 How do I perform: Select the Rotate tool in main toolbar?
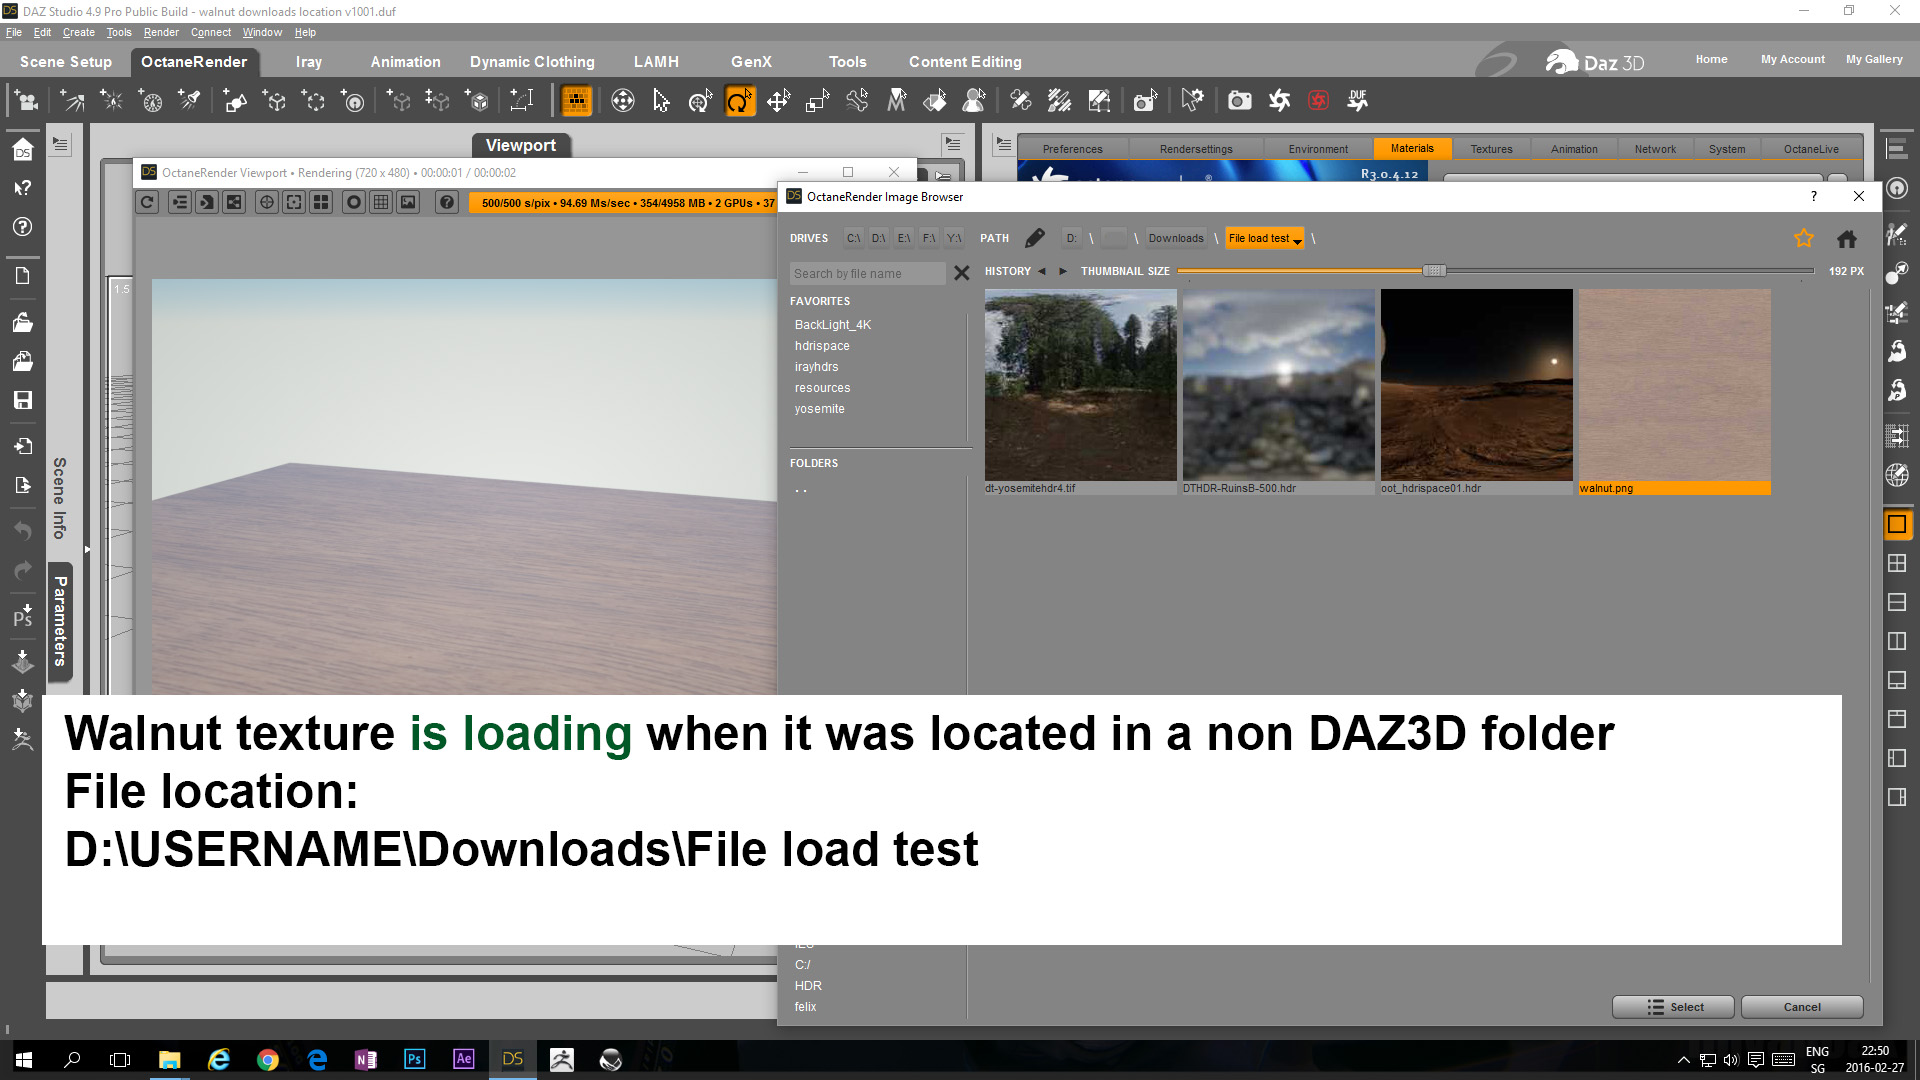click(x=739, y=101)
